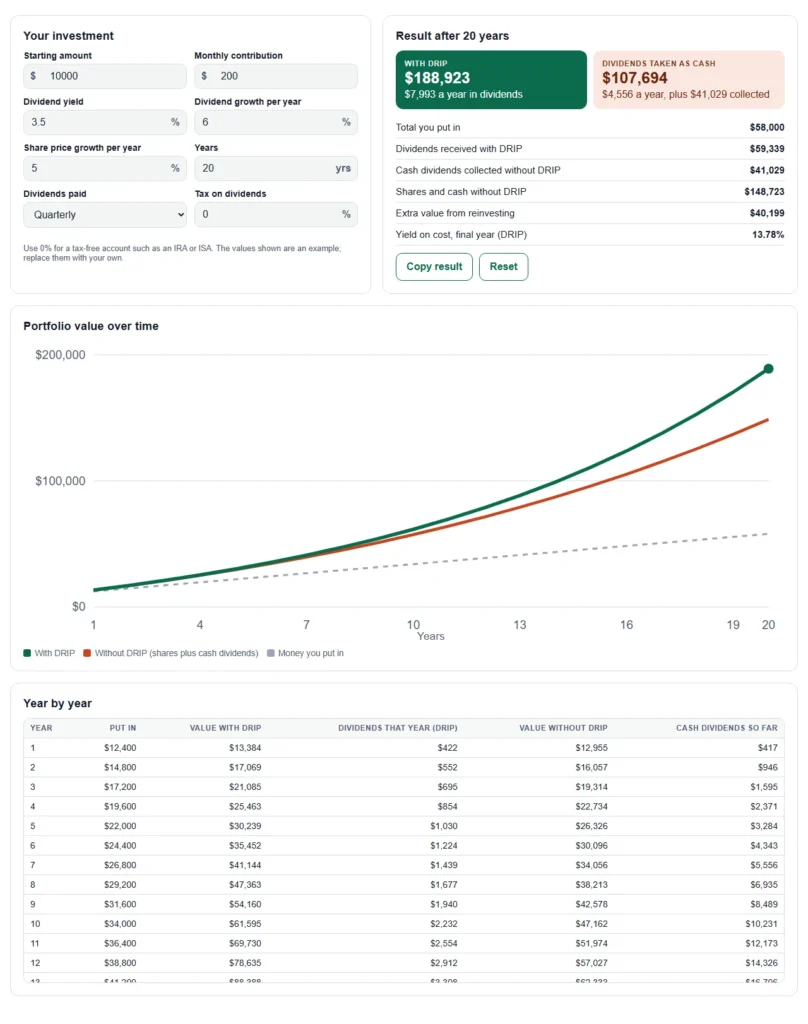Image resolution: width=808 pixels, height=1024 pixels.
Task: Click the YEAR column header
Action: point(41,728)
